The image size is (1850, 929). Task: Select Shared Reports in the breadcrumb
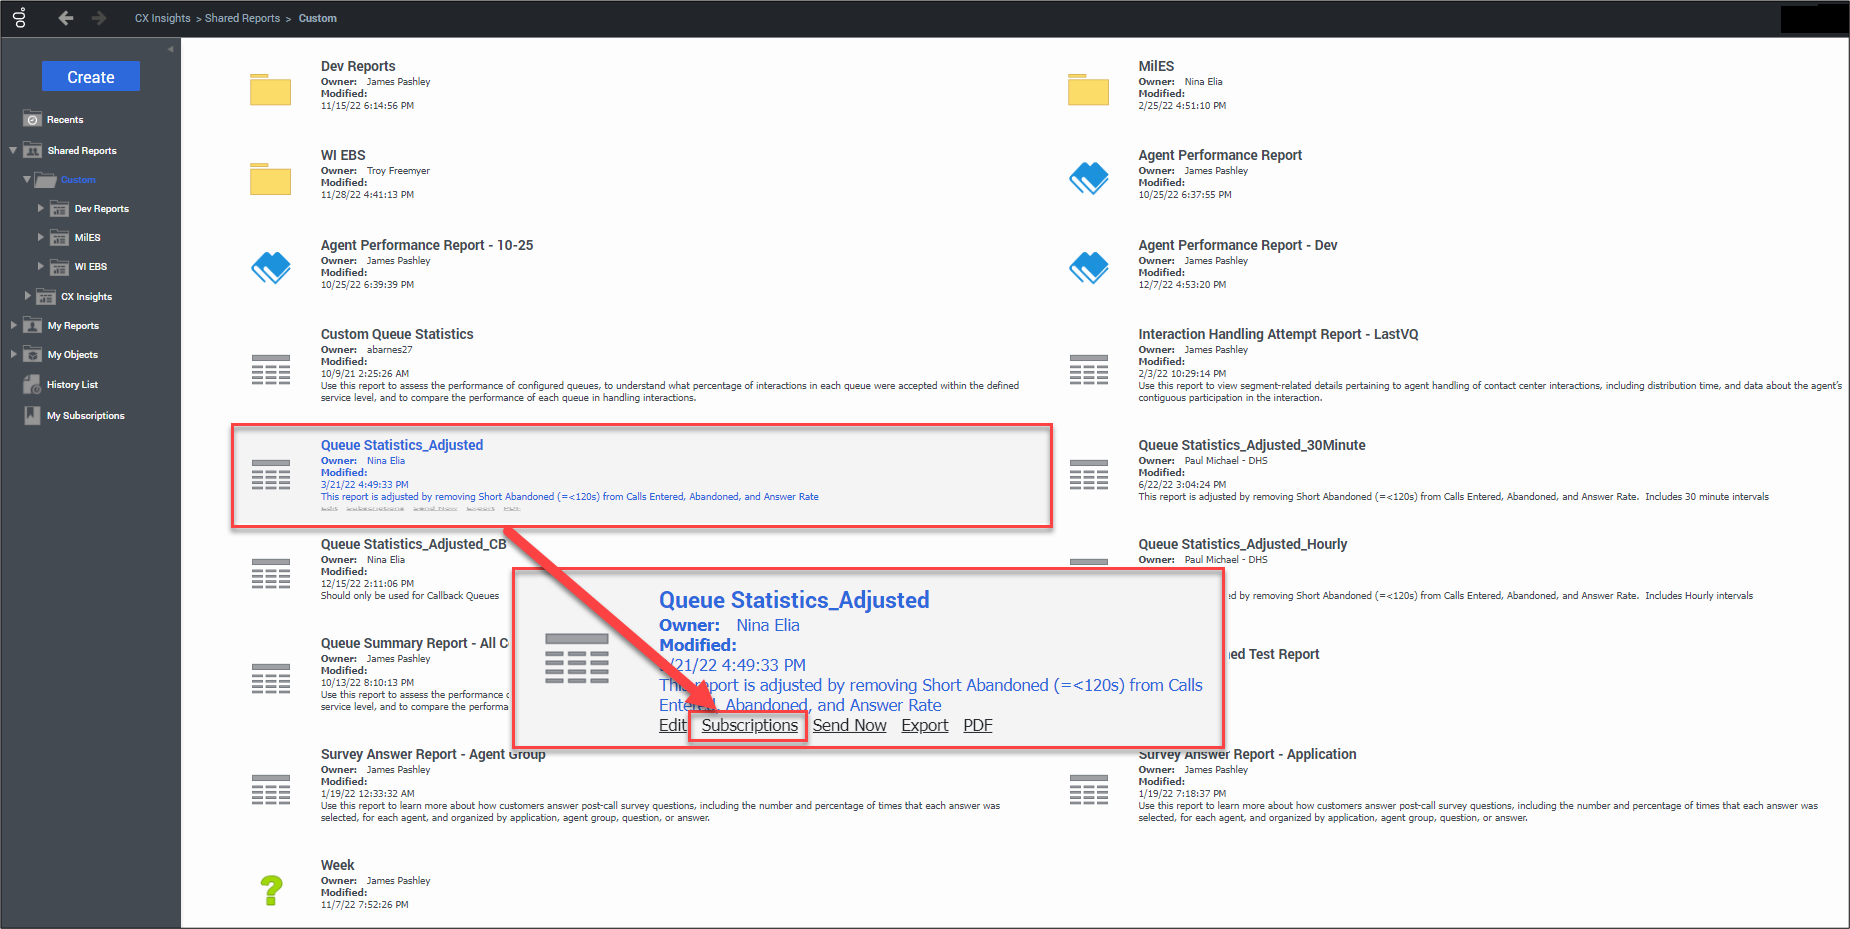pyautogui.click(x=242, y=18)
